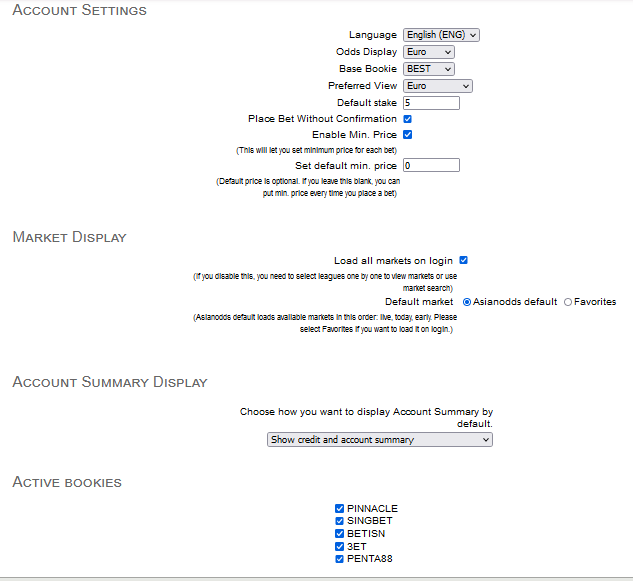Select the Asianodds default radio button
The height and width of the screenshot is (581, 633).
(467, 302)
